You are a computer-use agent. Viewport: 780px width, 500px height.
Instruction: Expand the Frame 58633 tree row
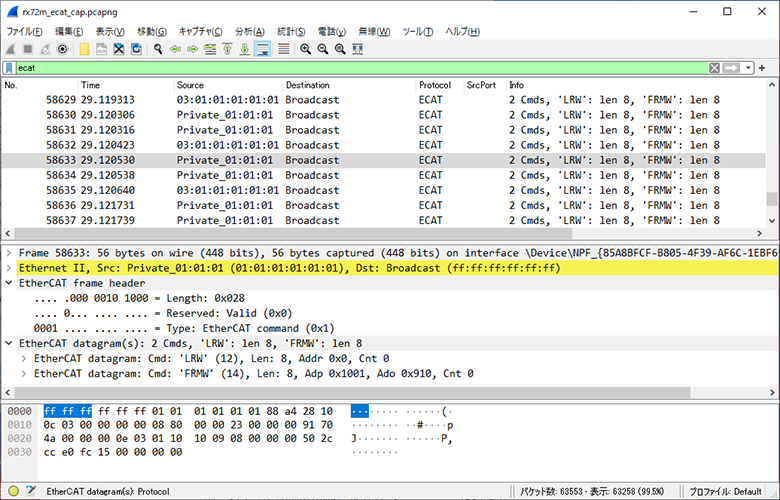click(8, 253)
